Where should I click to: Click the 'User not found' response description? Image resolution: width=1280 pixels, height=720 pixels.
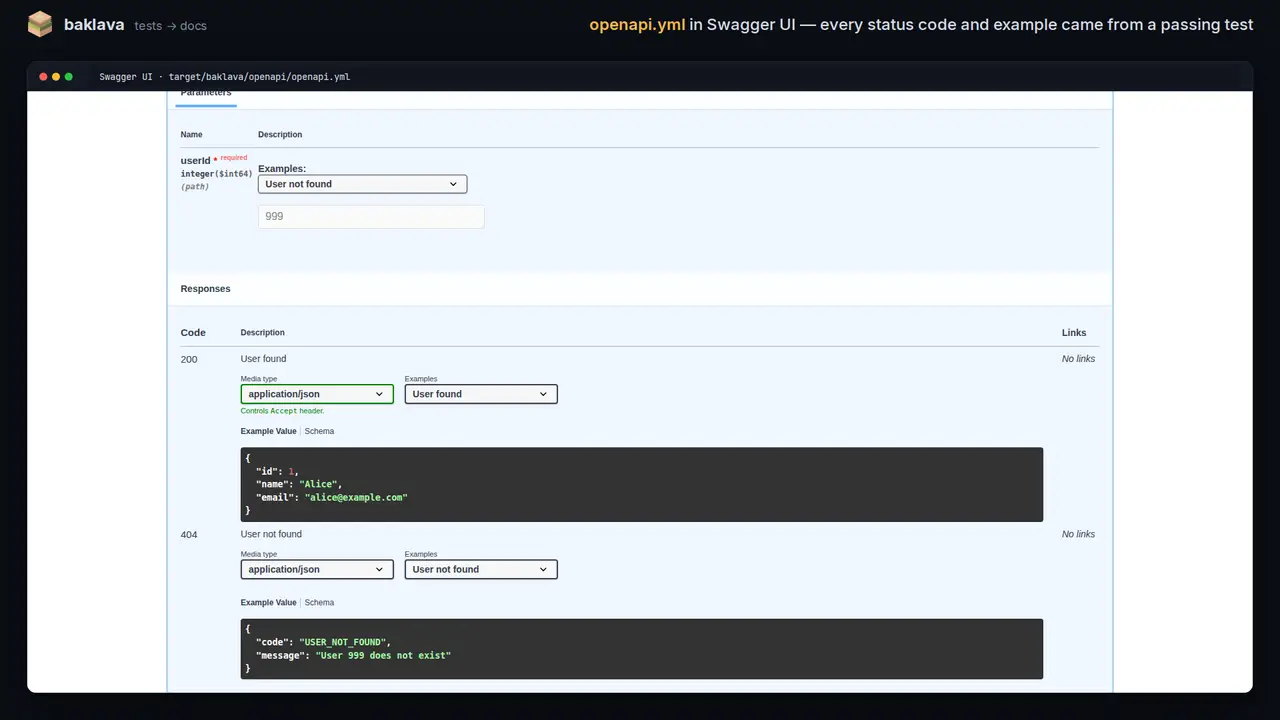point(271,534)
